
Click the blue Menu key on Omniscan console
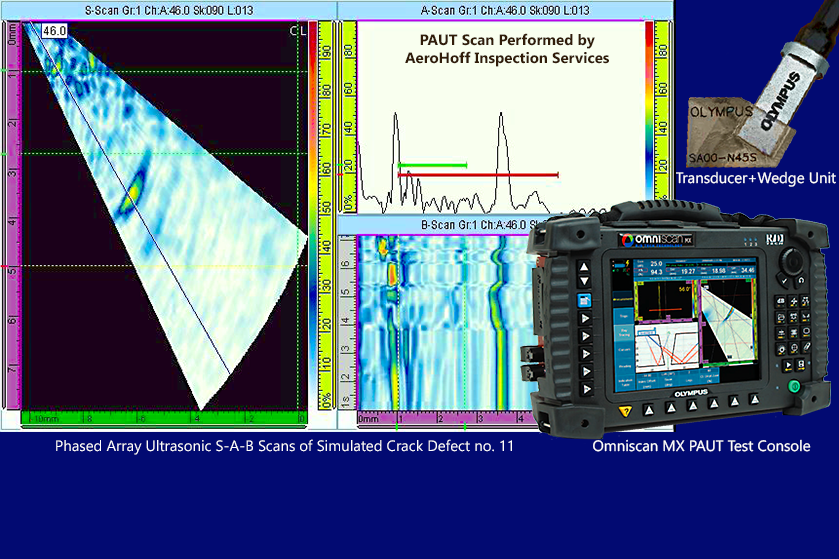pos(584,301)
